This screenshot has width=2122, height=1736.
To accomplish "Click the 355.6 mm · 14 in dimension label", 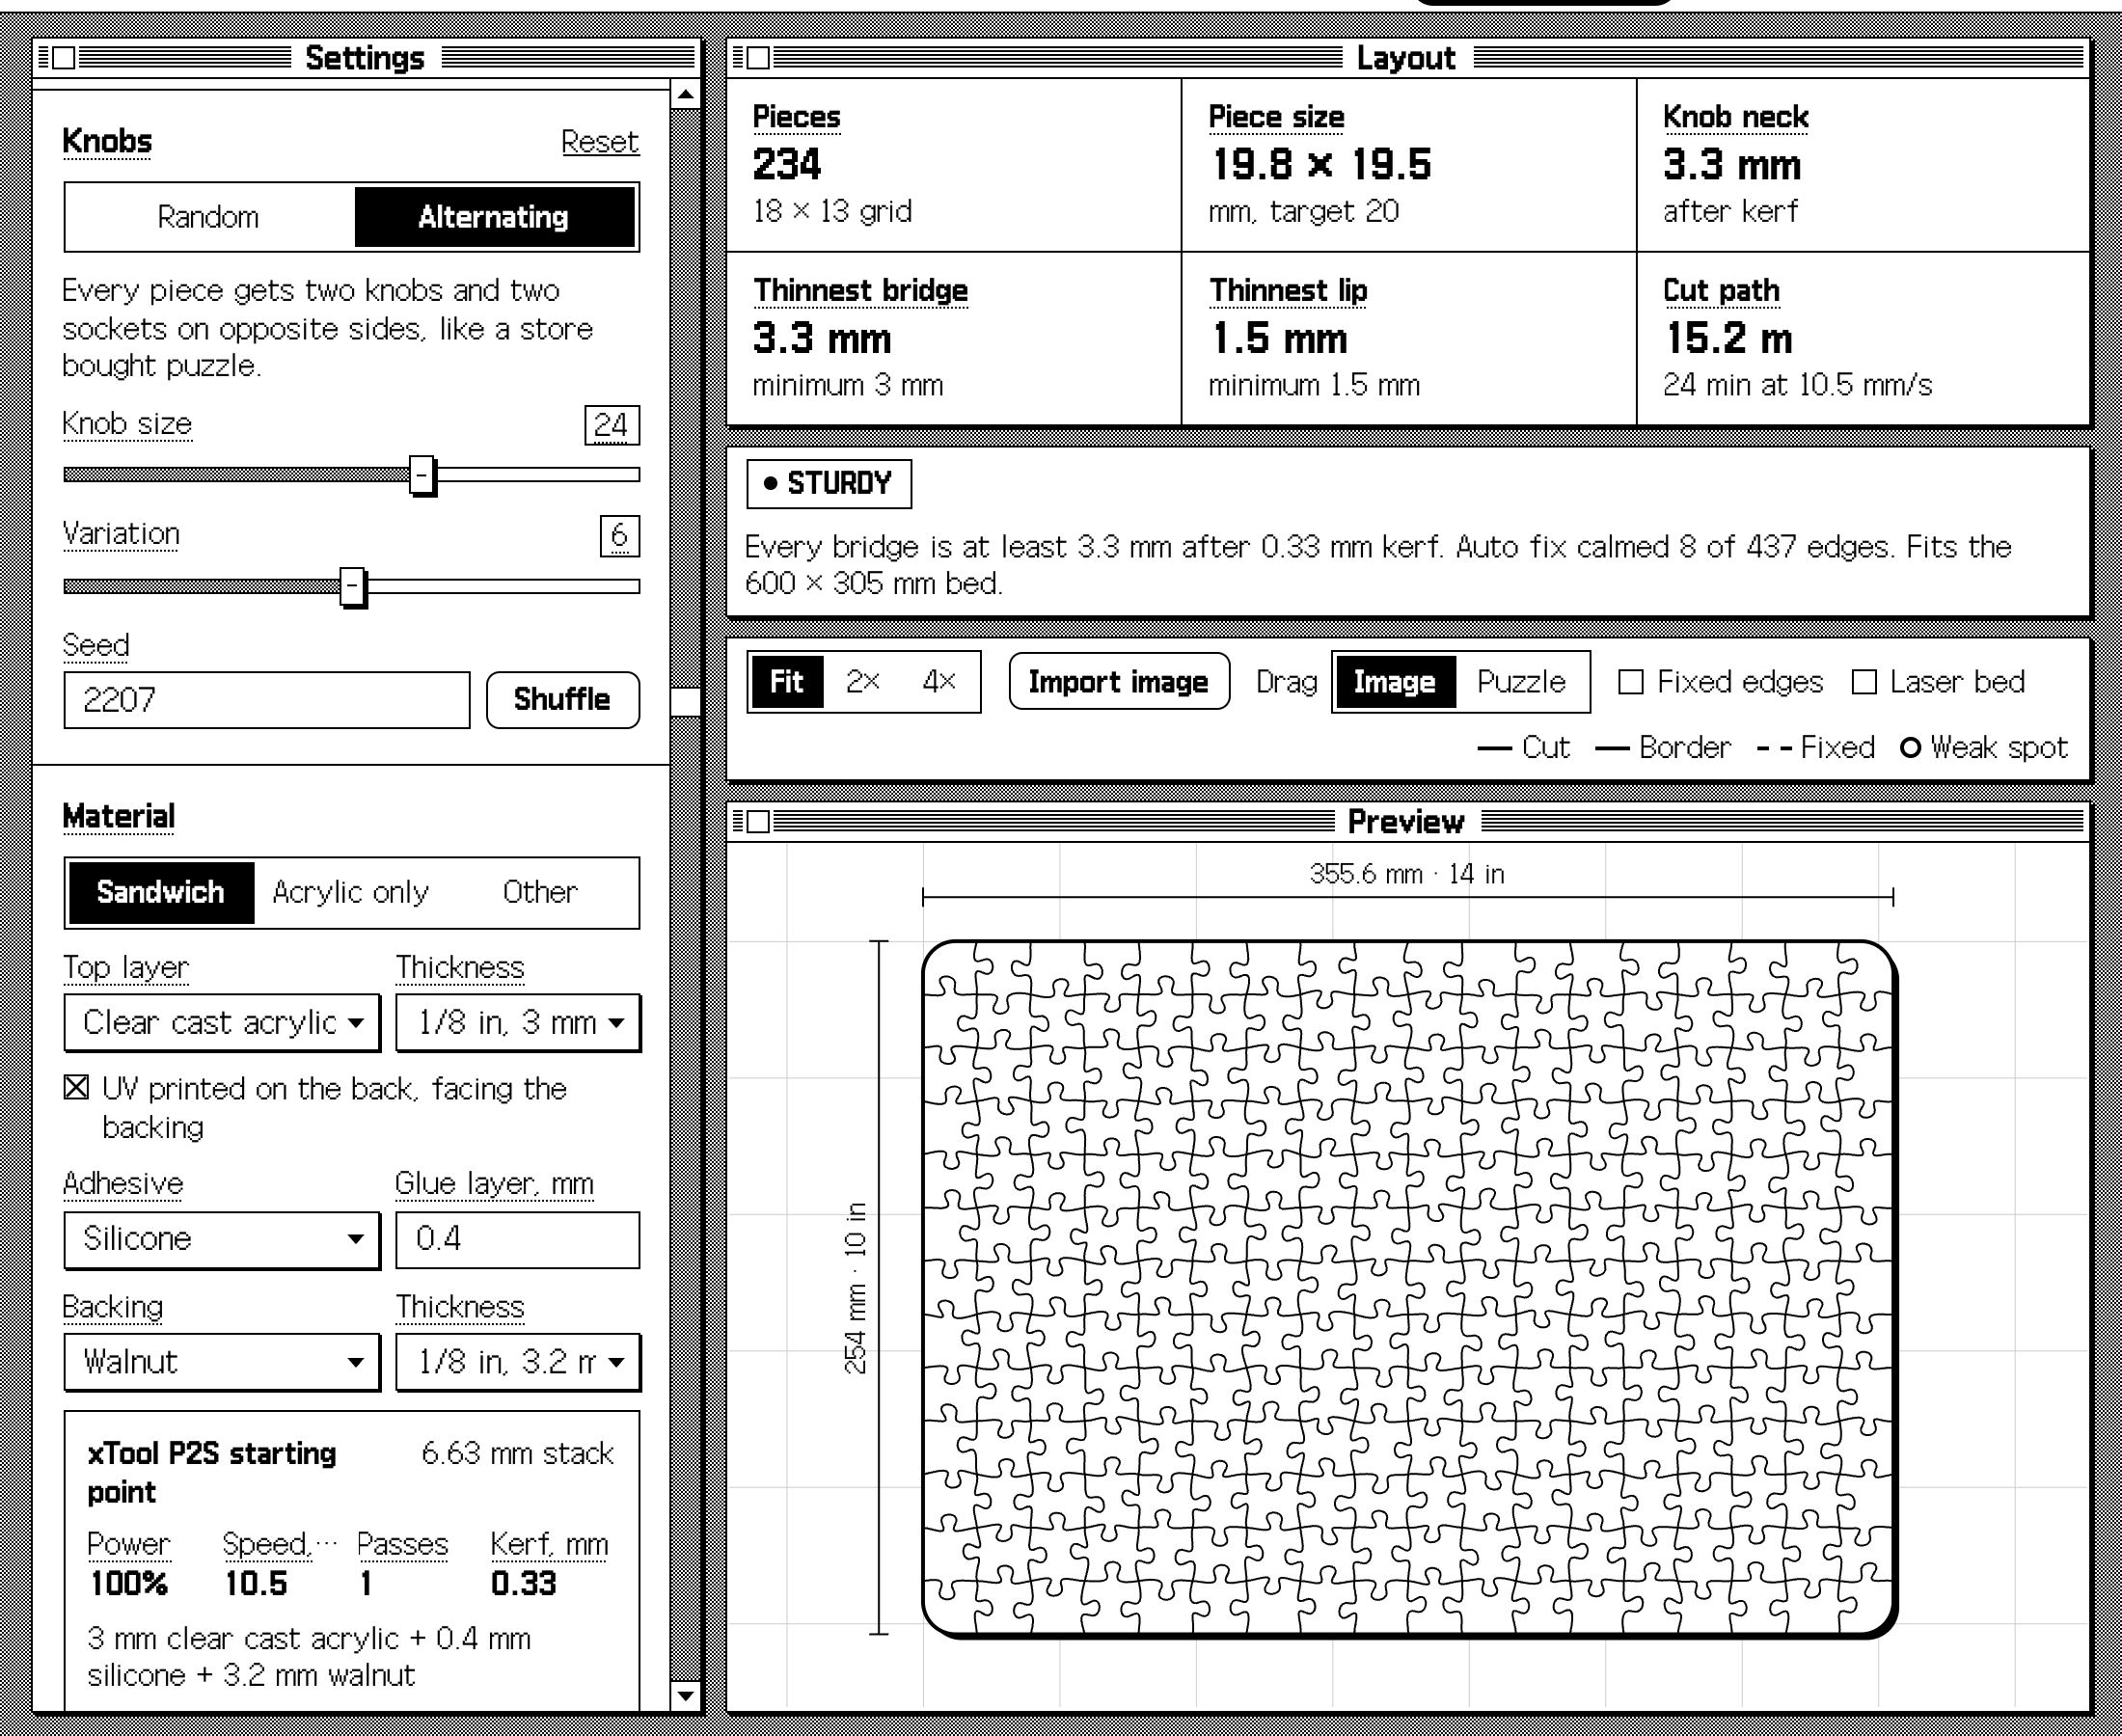I will pos(1407,874).
